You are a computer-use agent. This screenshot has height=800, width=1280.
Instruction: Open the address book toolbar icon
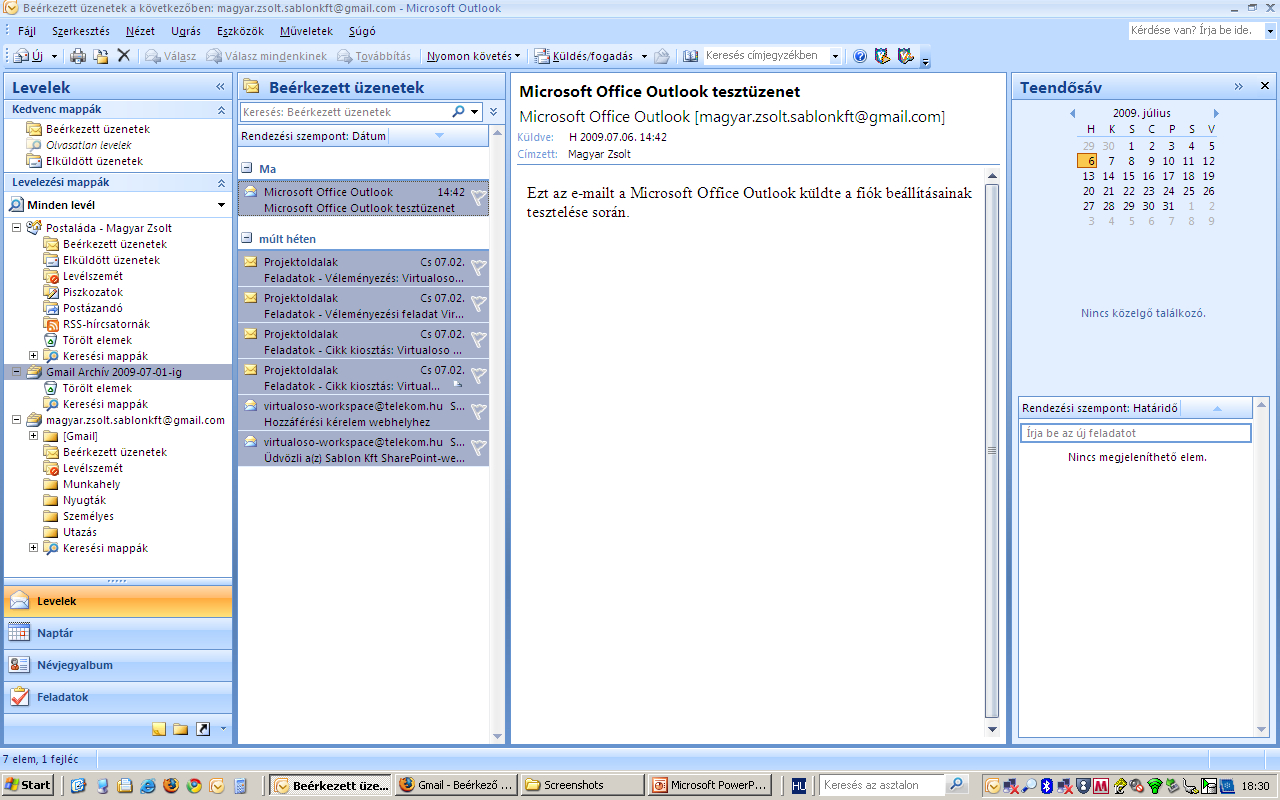click(691, 56)
